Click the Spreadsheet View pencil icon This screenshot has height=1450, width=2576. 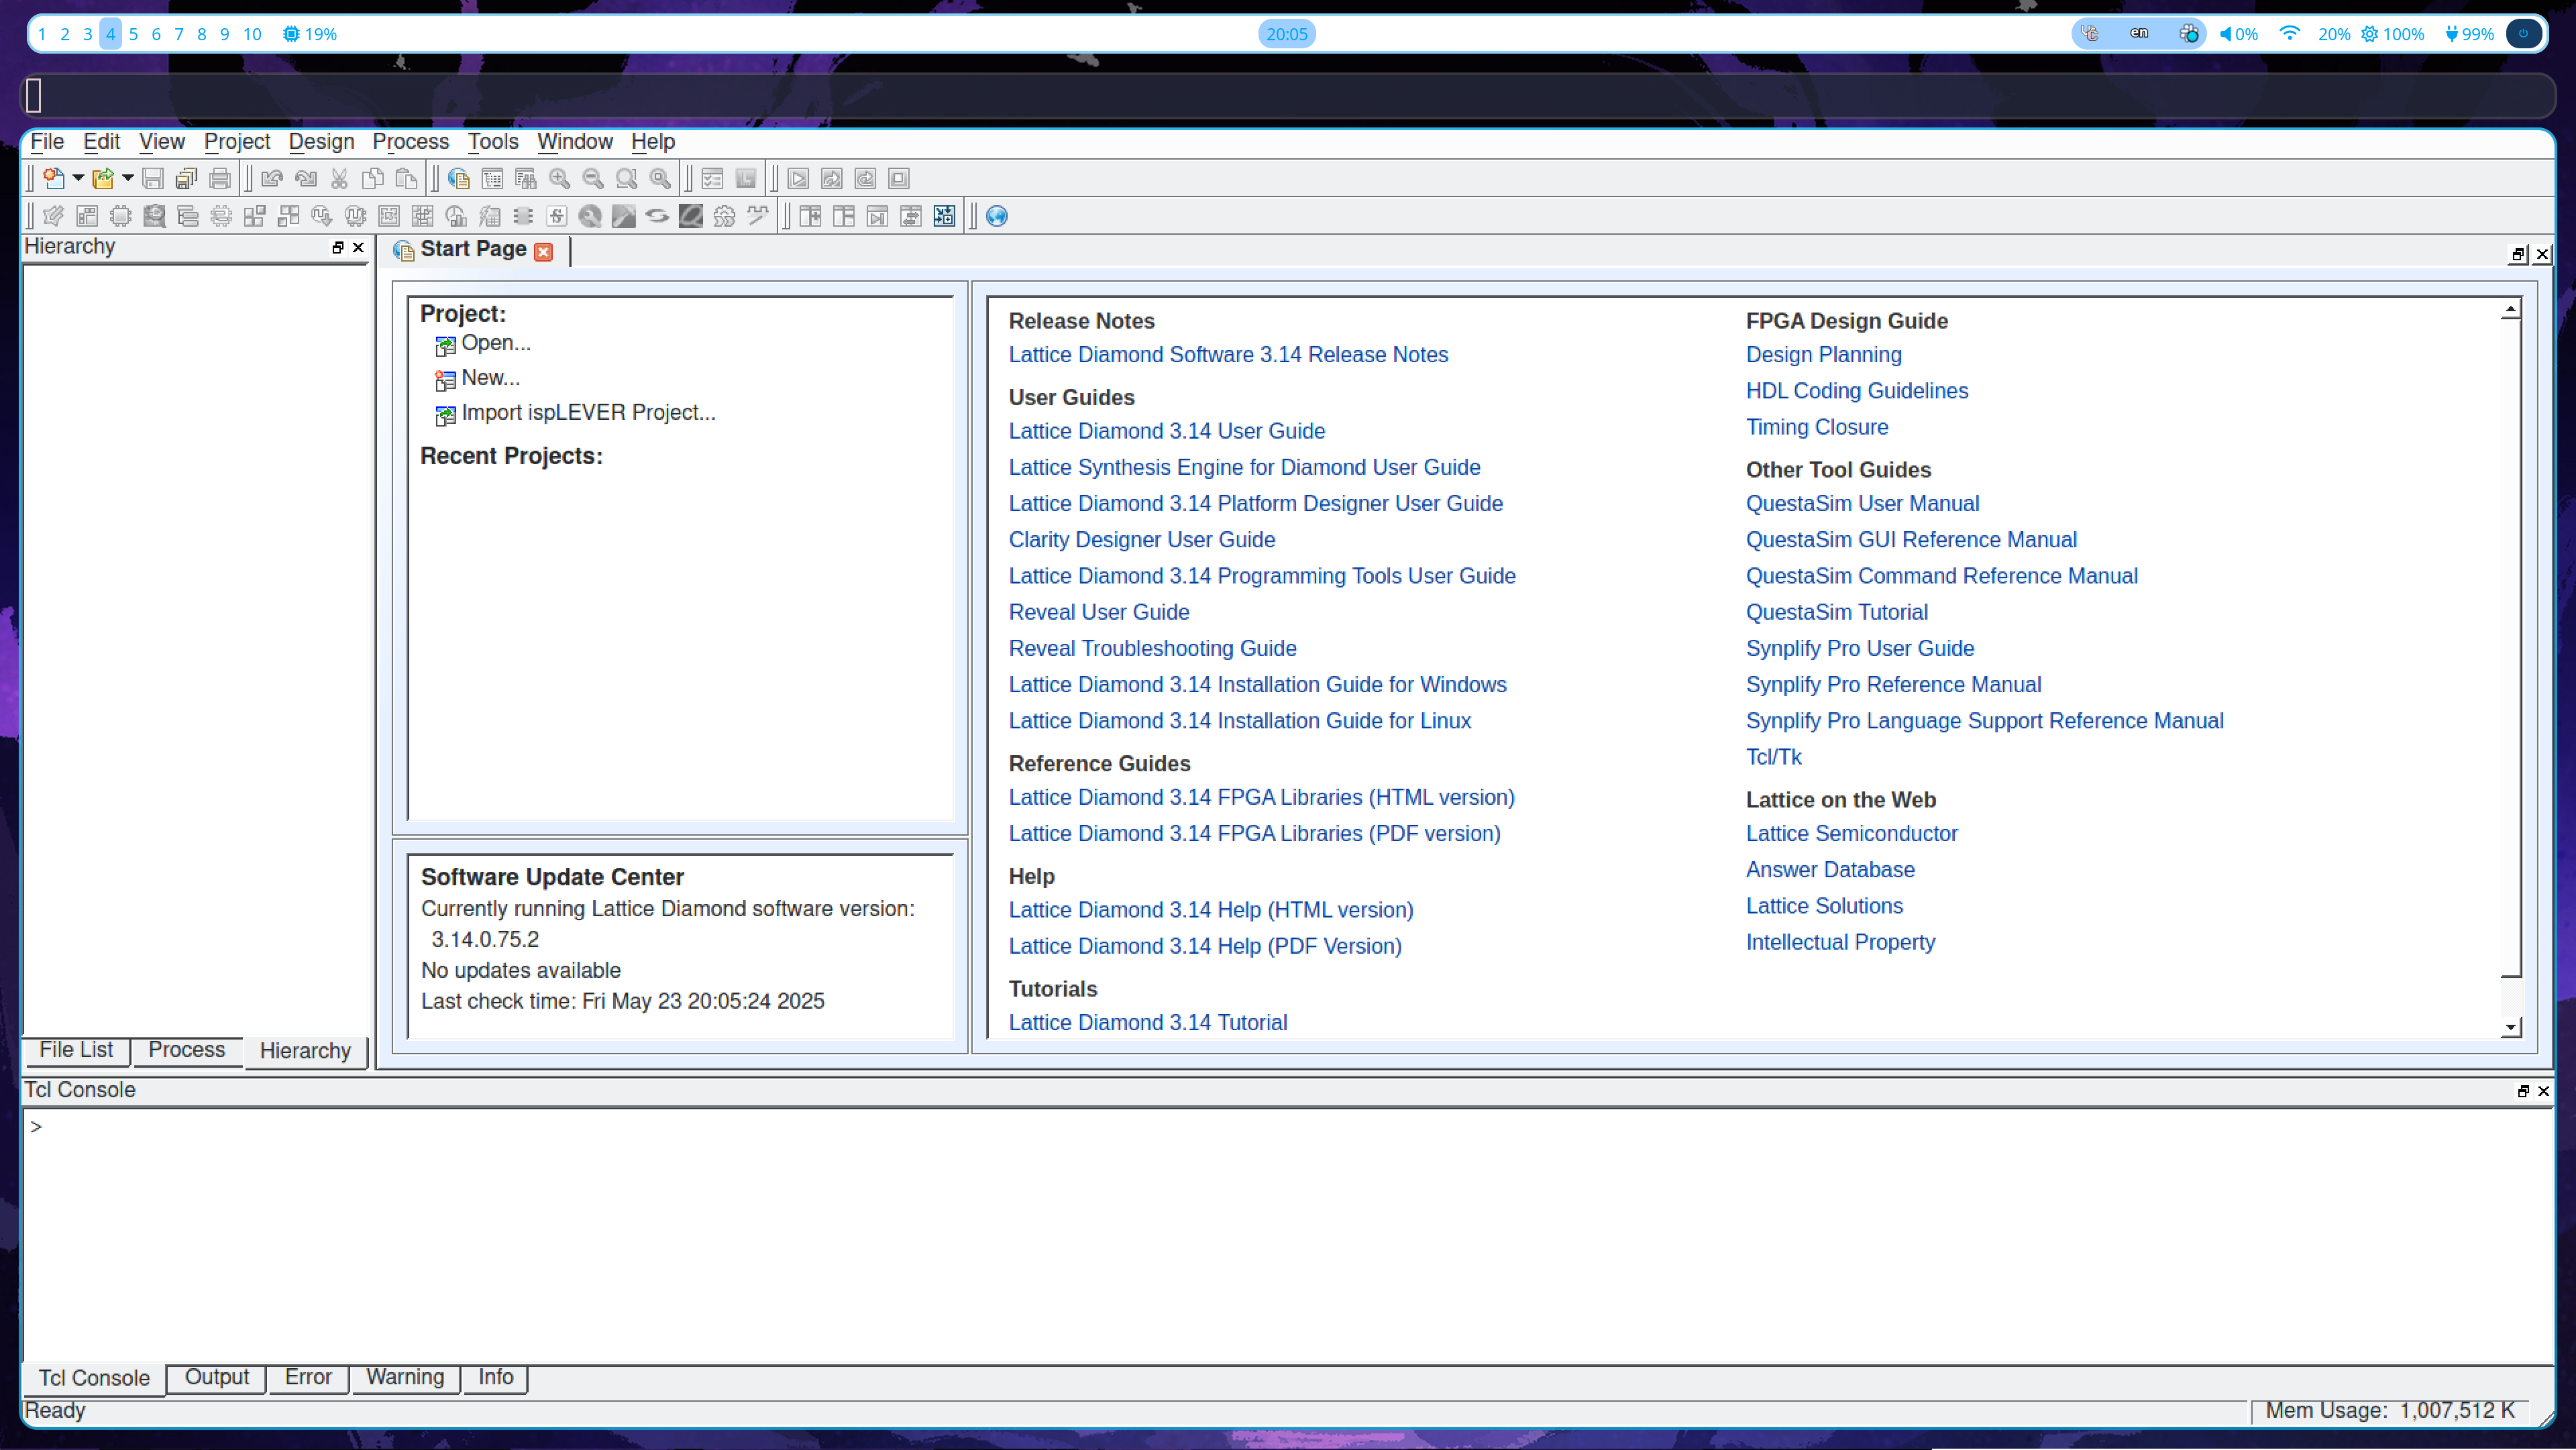point(53,216)
